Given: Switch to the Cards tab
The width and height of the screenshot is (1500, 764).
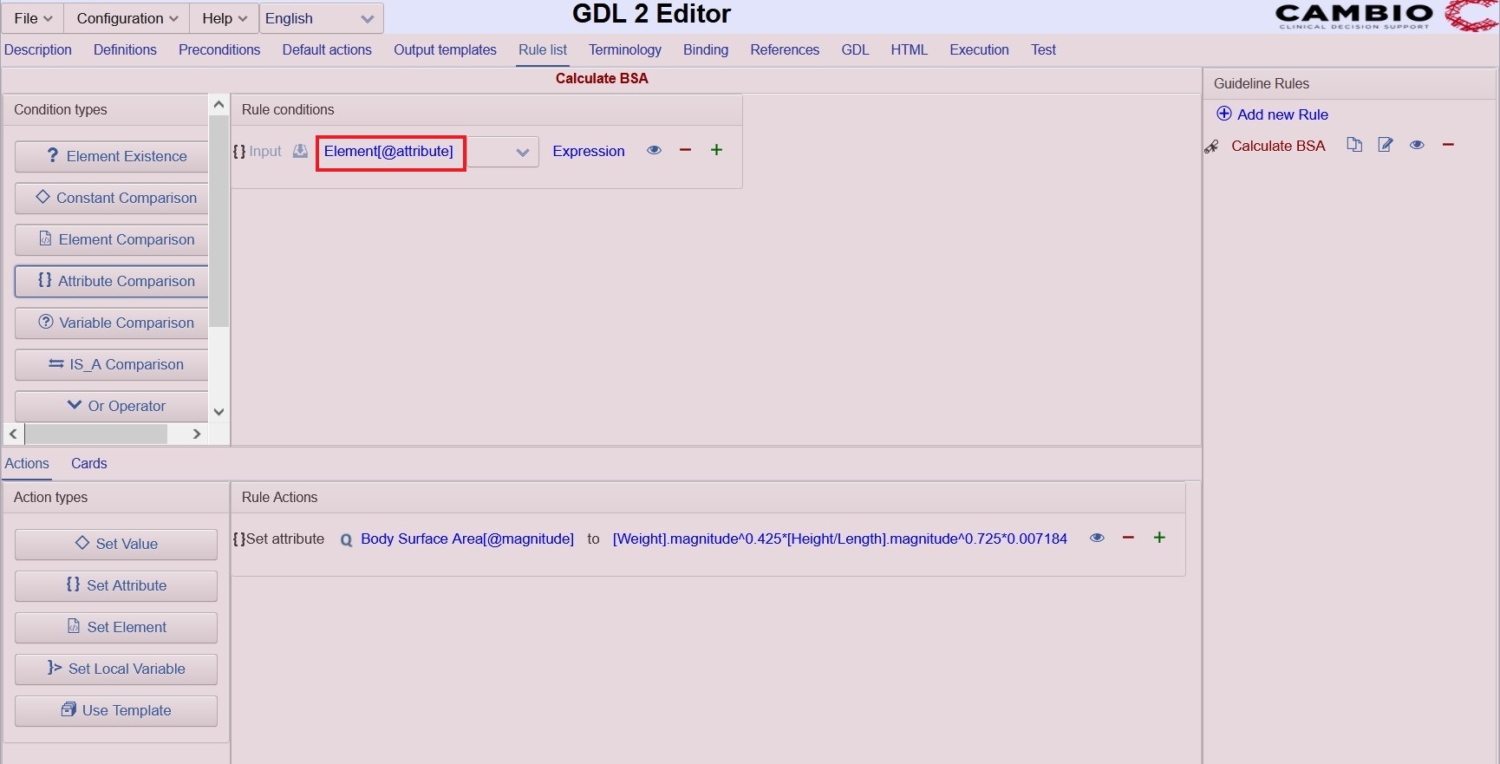Looking at the screenshot, I should (x=88, y=463).
